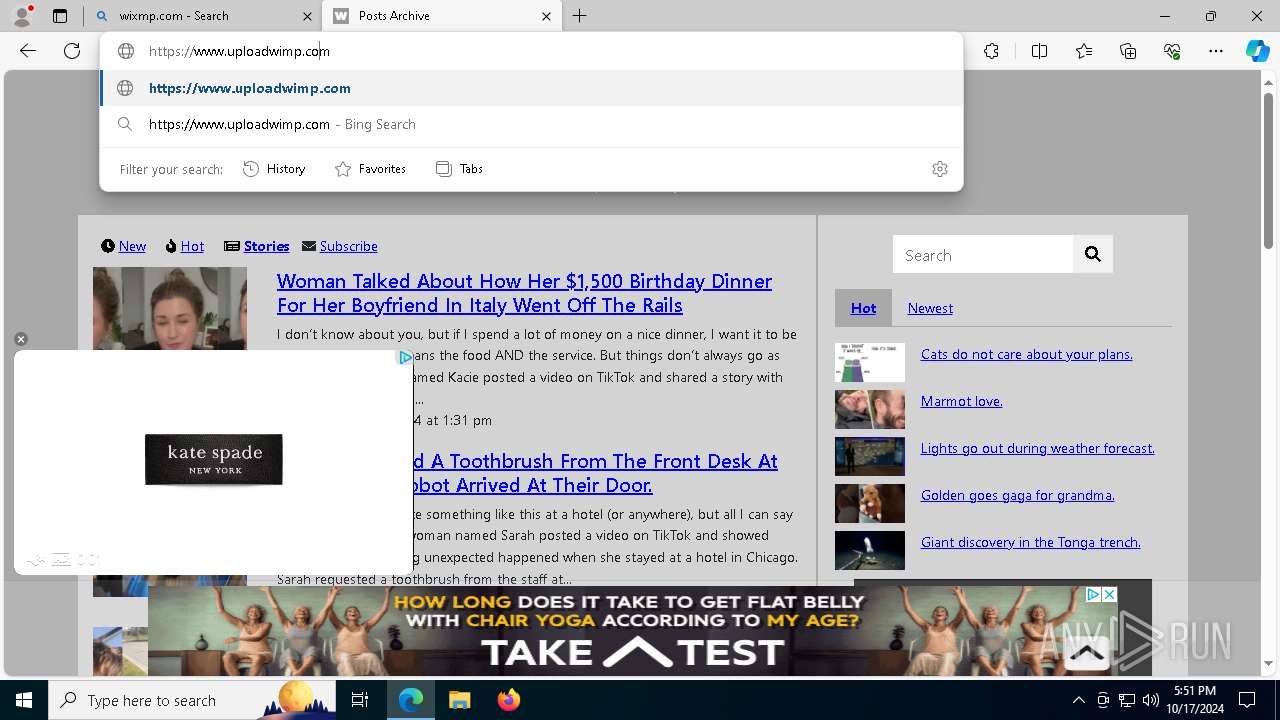
Task: Choose the Bing Search suggestion row
Action: point(531,124)
